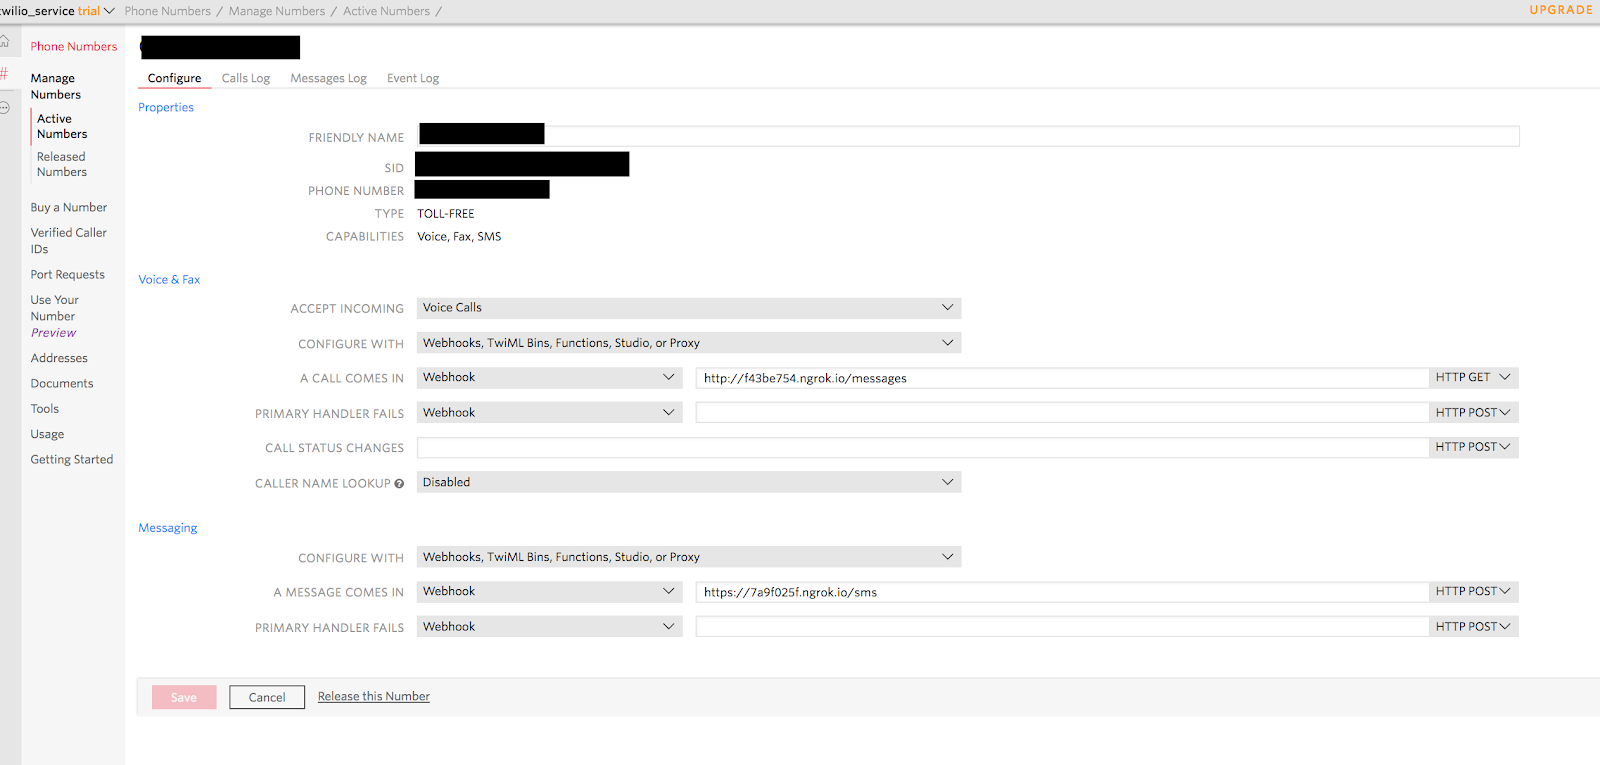Open Verified Caller IDs in sidebar
The height and width of the screenshot is (765, 1600).
pos(68,241)
